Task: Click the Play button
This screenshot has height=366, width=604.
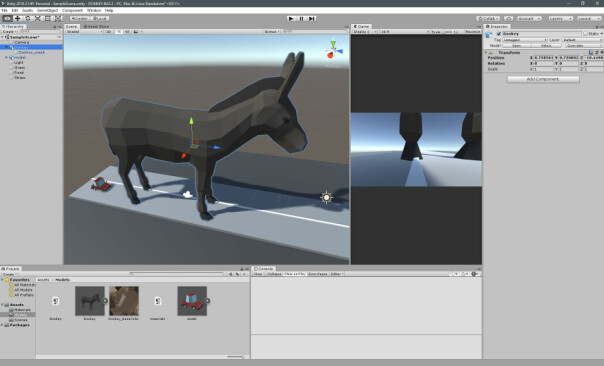Action: click(291, 18)
